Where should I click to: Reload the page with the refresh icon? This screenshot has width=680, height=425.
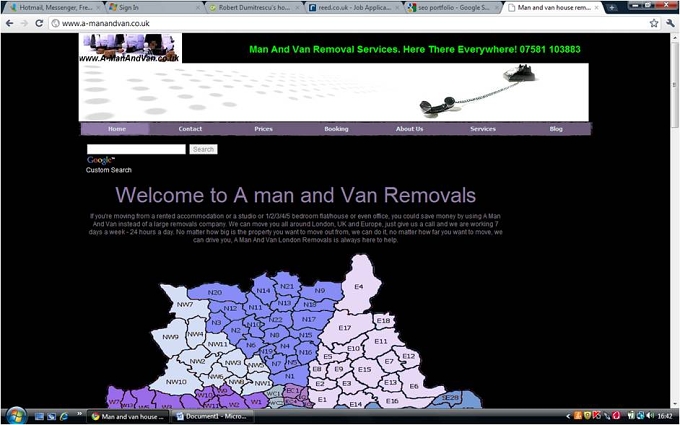pyautogui.click(x=39, y=23)
